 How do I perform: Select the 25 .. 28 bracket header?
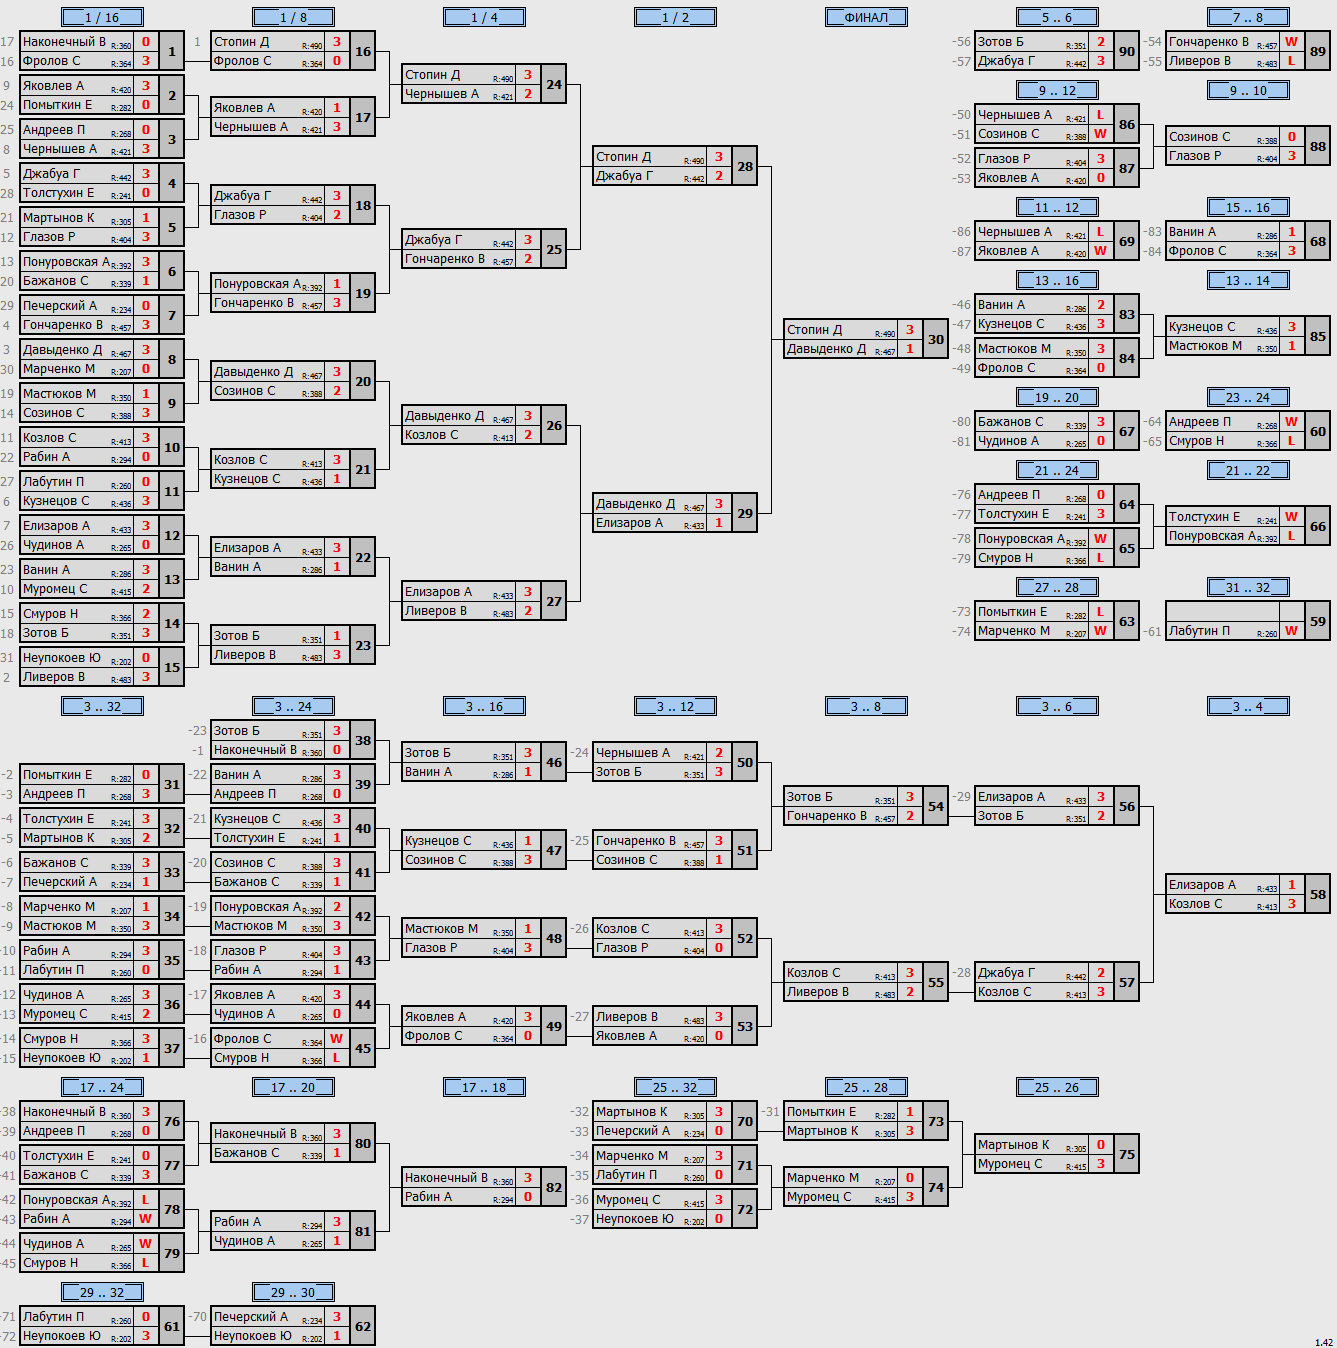click(866, 1087)
